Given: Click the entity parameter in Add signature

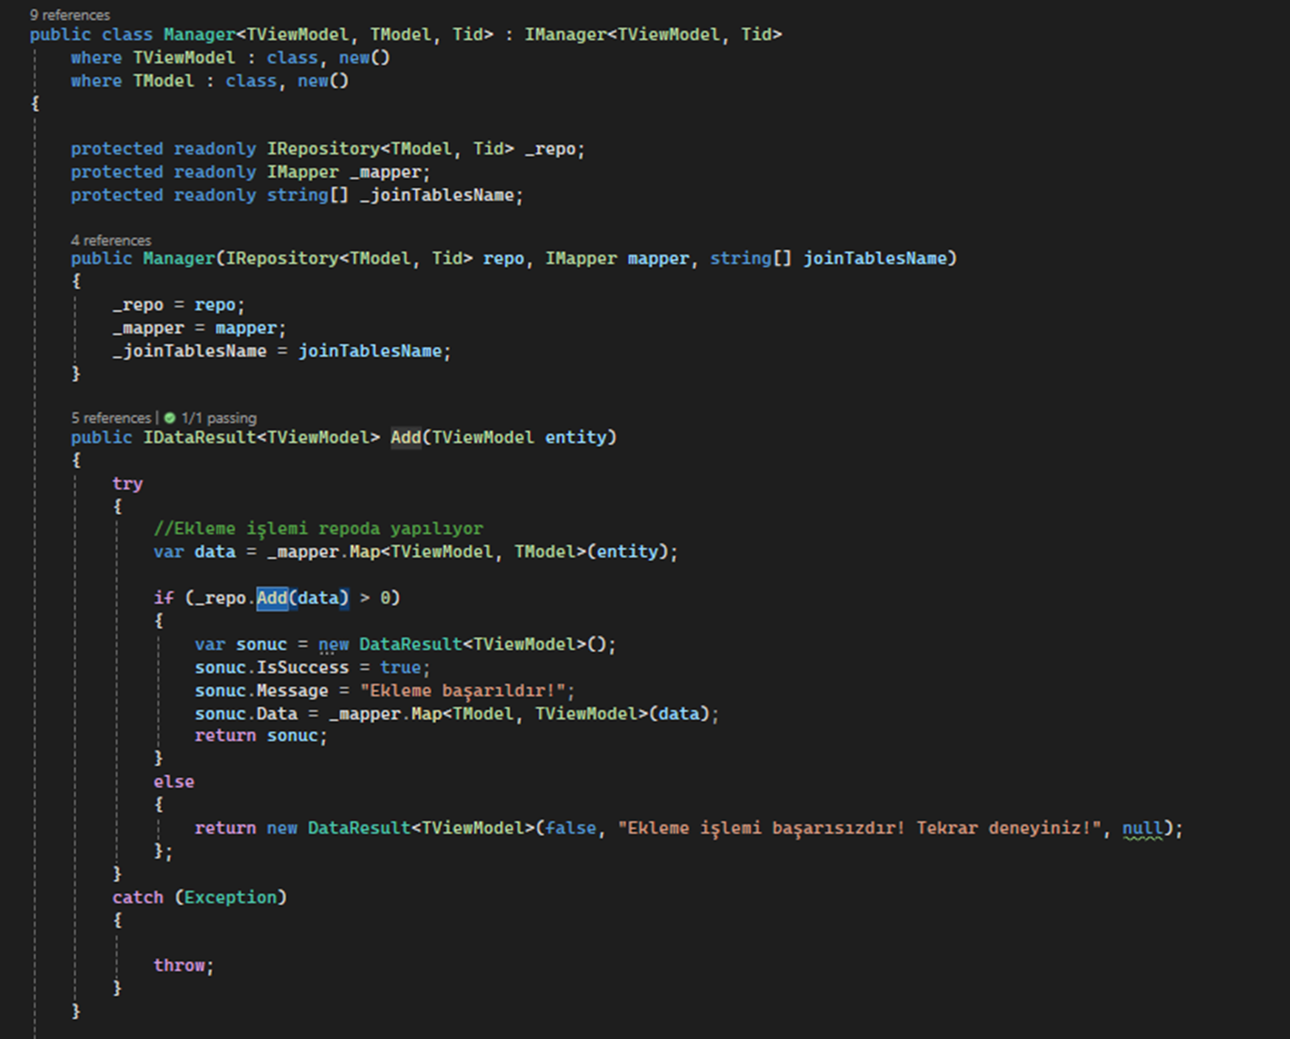Looking at the screenshot, I should [576, 437].
